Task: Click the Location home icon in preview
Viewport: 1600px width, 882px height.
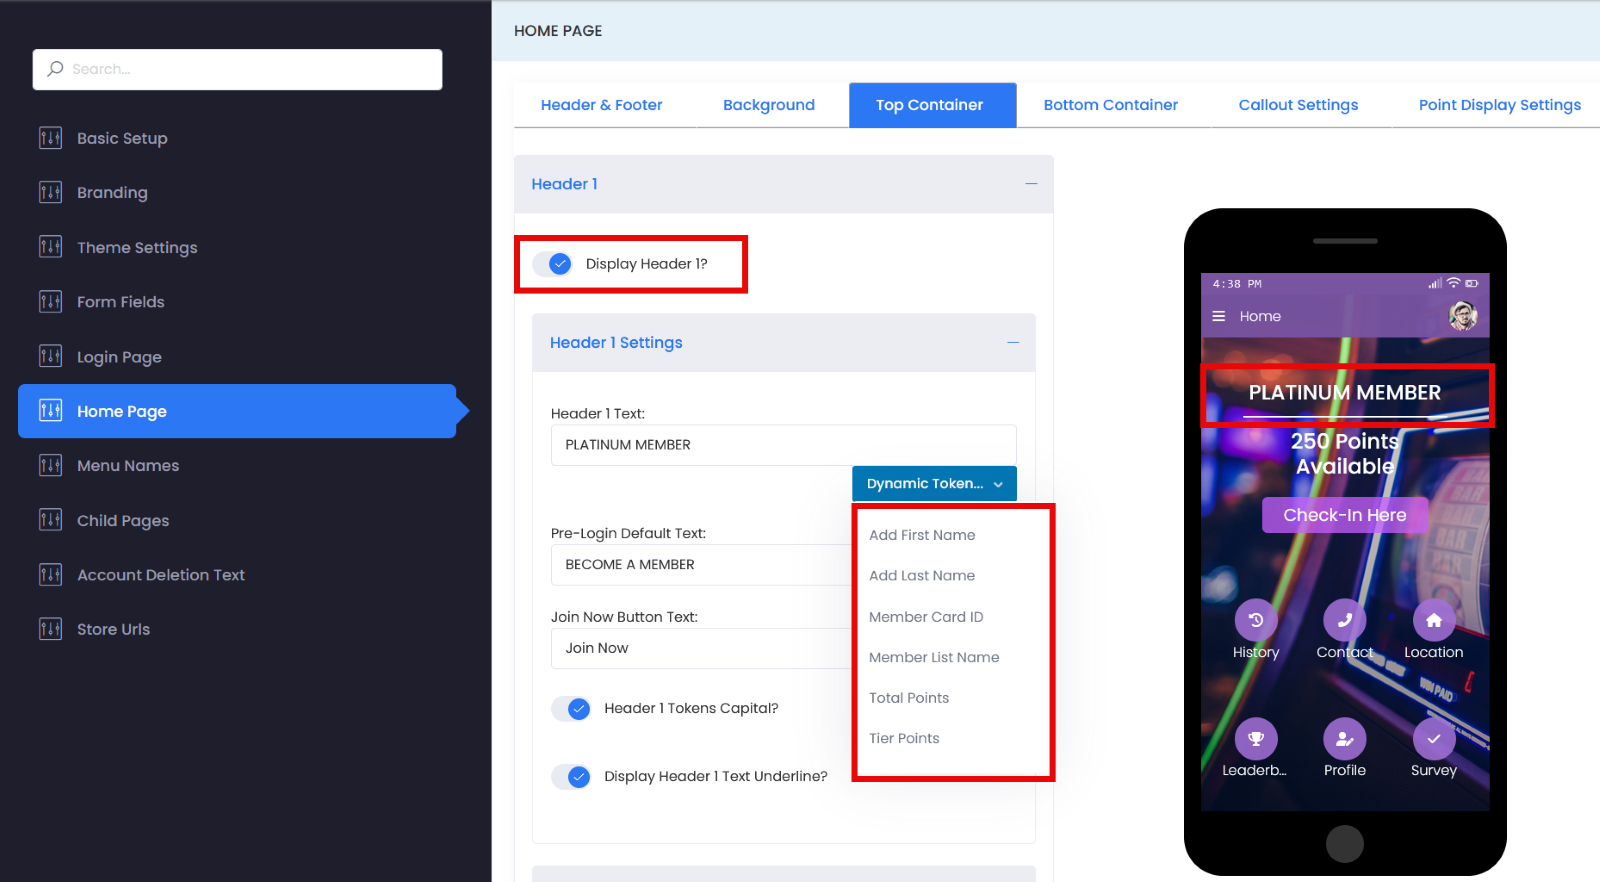Action: pos(1434,620)
